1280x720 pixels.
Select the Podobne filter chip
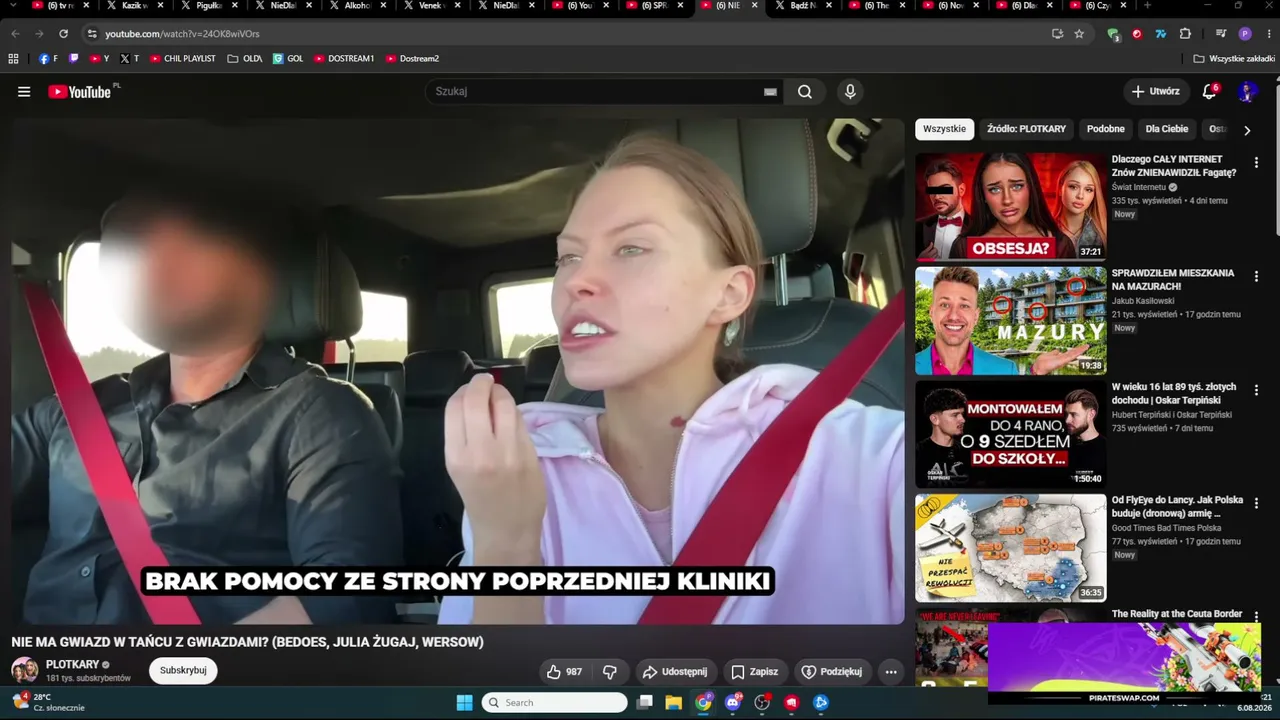click(x=1105, y=129)
